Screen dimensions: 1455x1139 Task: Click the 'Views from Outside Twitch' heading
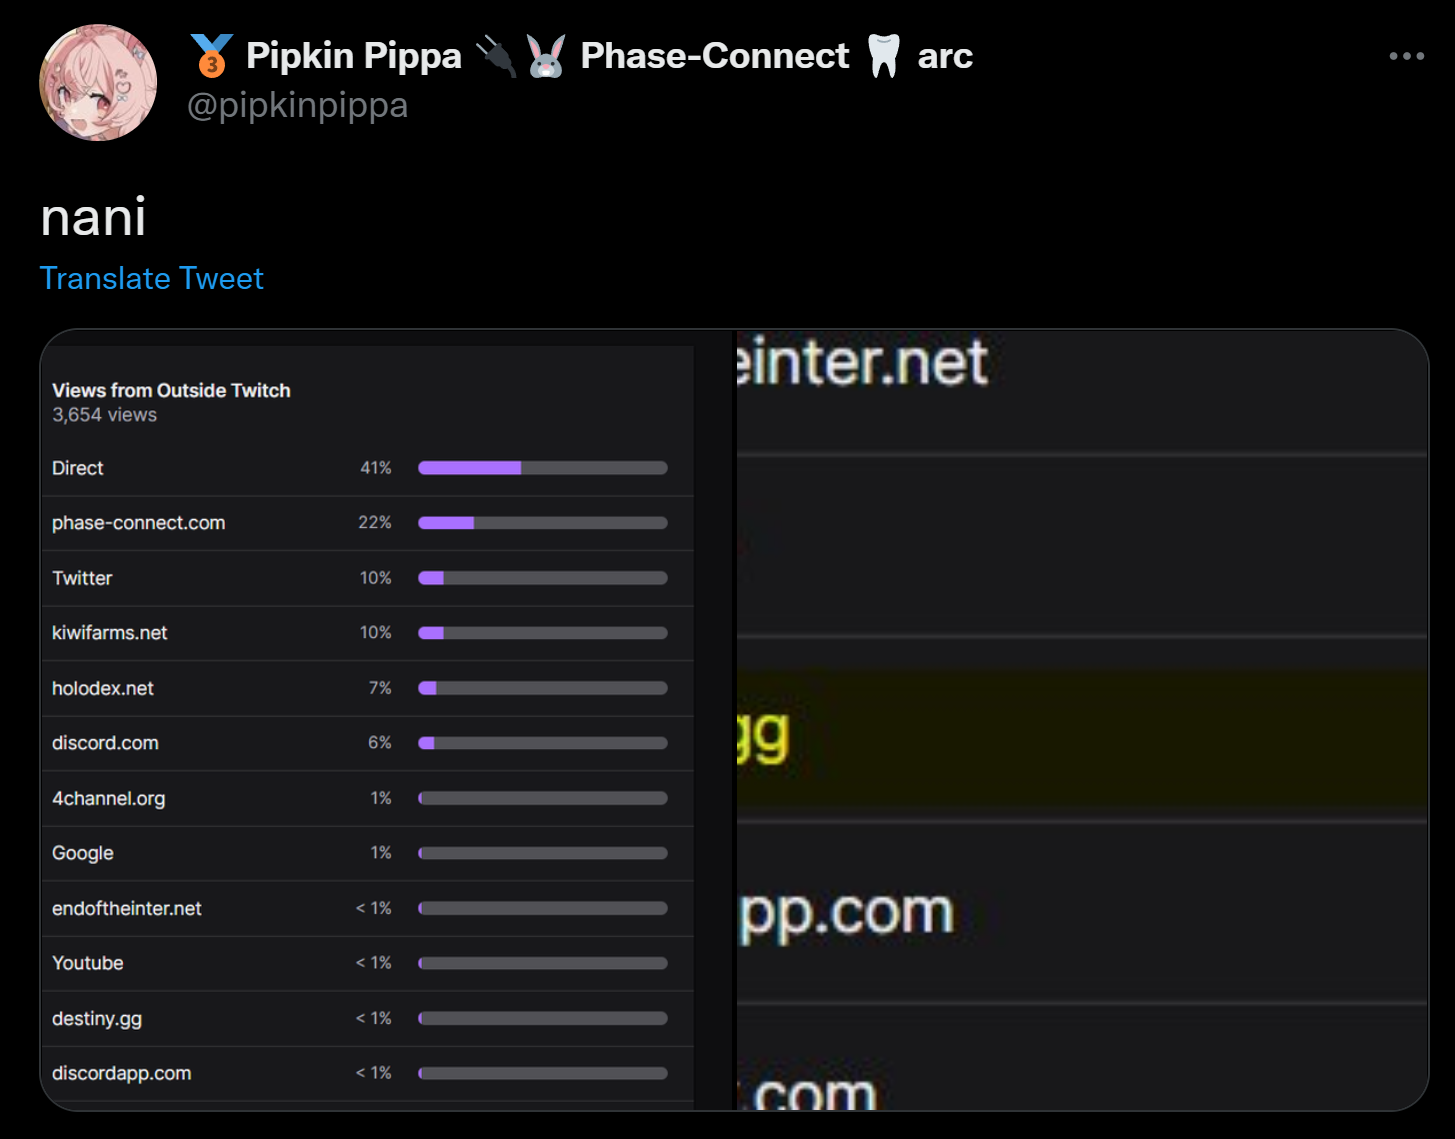tap(171, 390)
